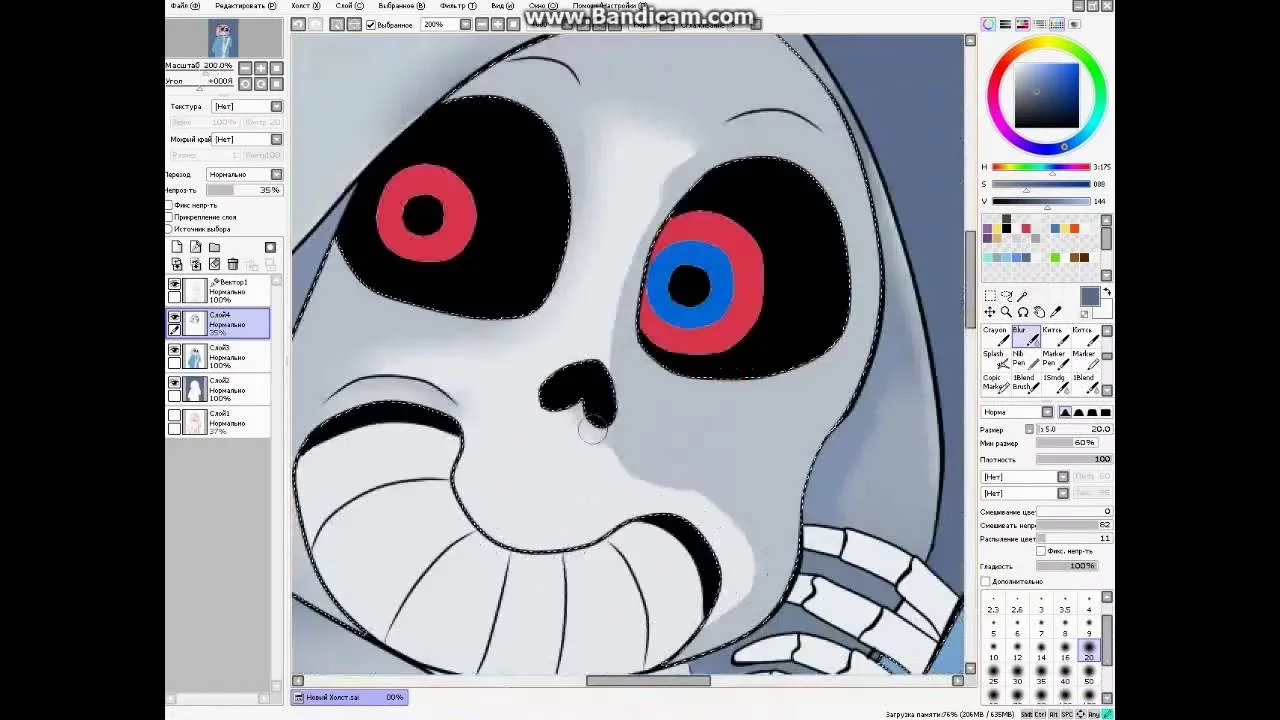Hide the Слой3 layer

coord(175,350)
